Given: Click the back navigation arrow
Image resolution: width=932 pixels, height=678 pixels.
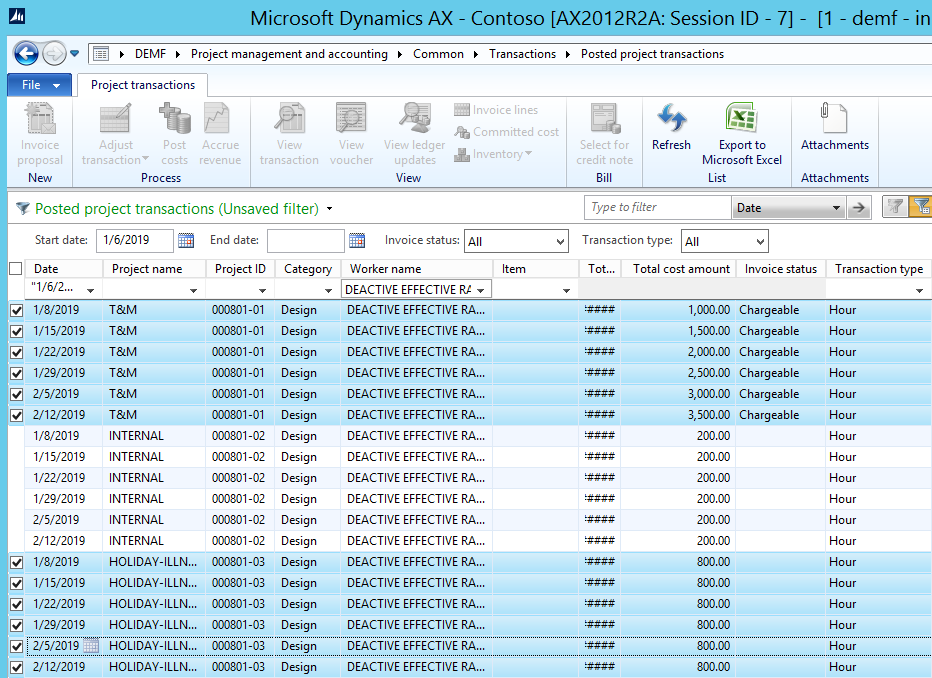Looking at the screenshot, I should click(26, 54).
